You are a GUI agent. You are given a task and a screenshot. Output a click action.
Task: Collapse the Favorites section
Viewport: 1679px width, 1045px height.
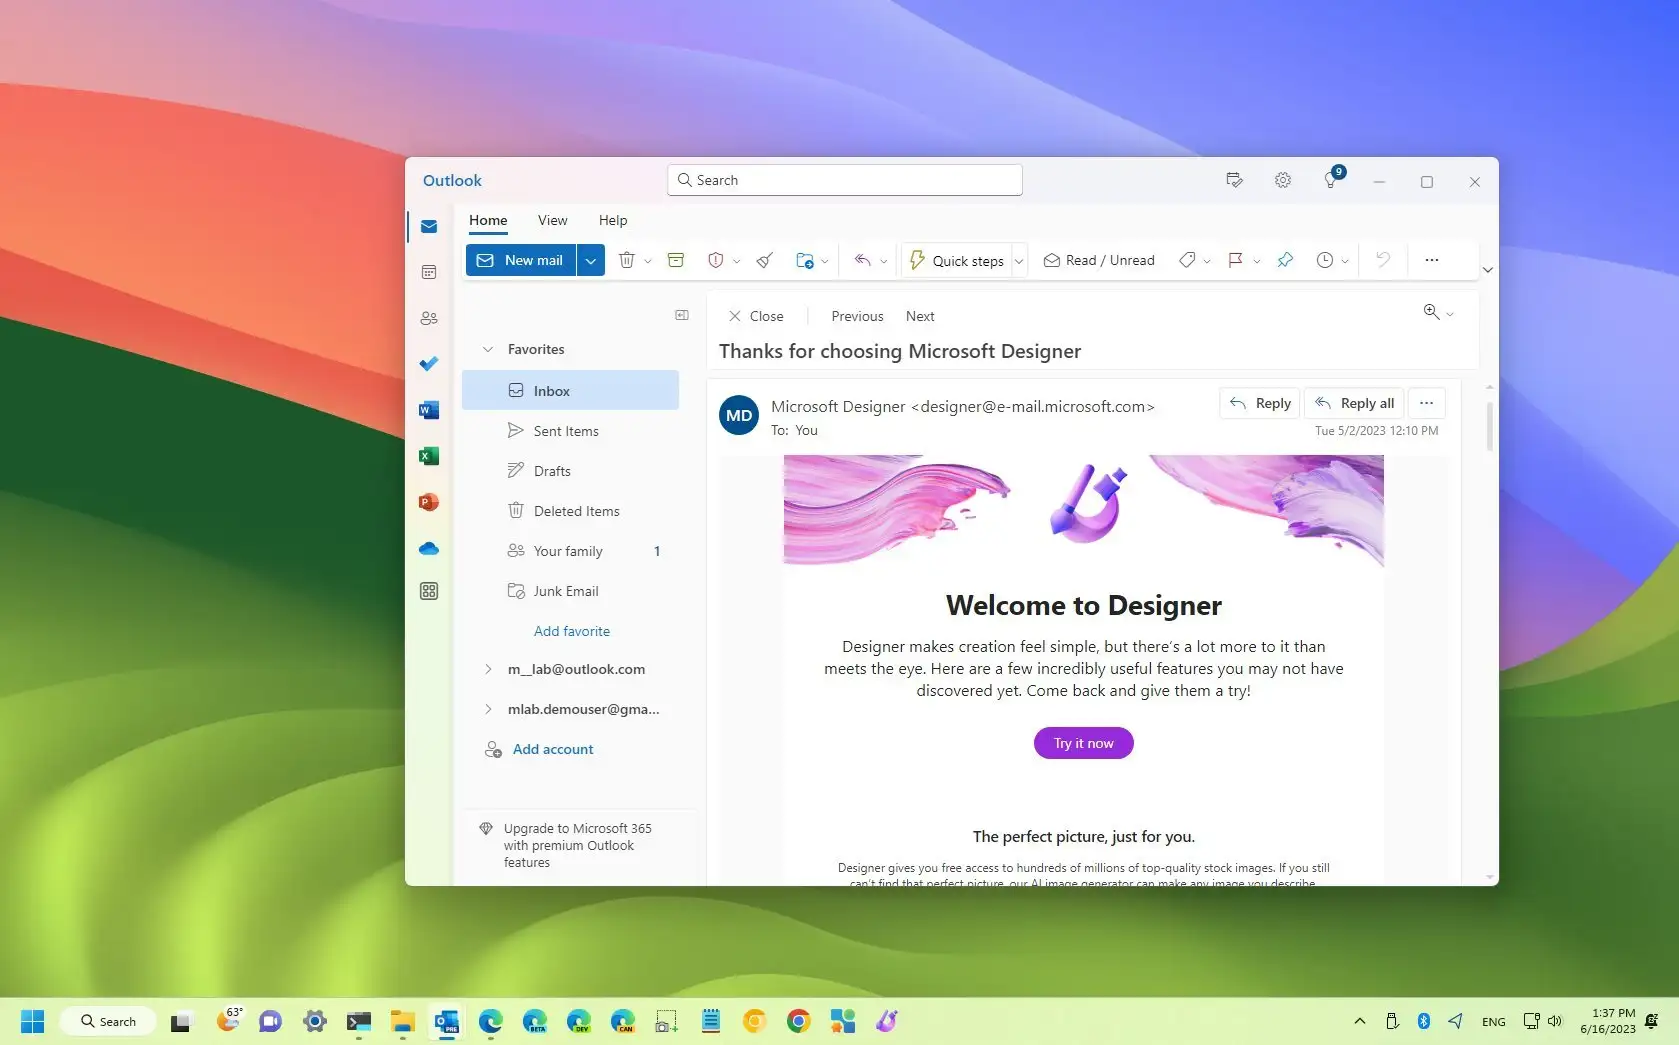pos(488,349)
